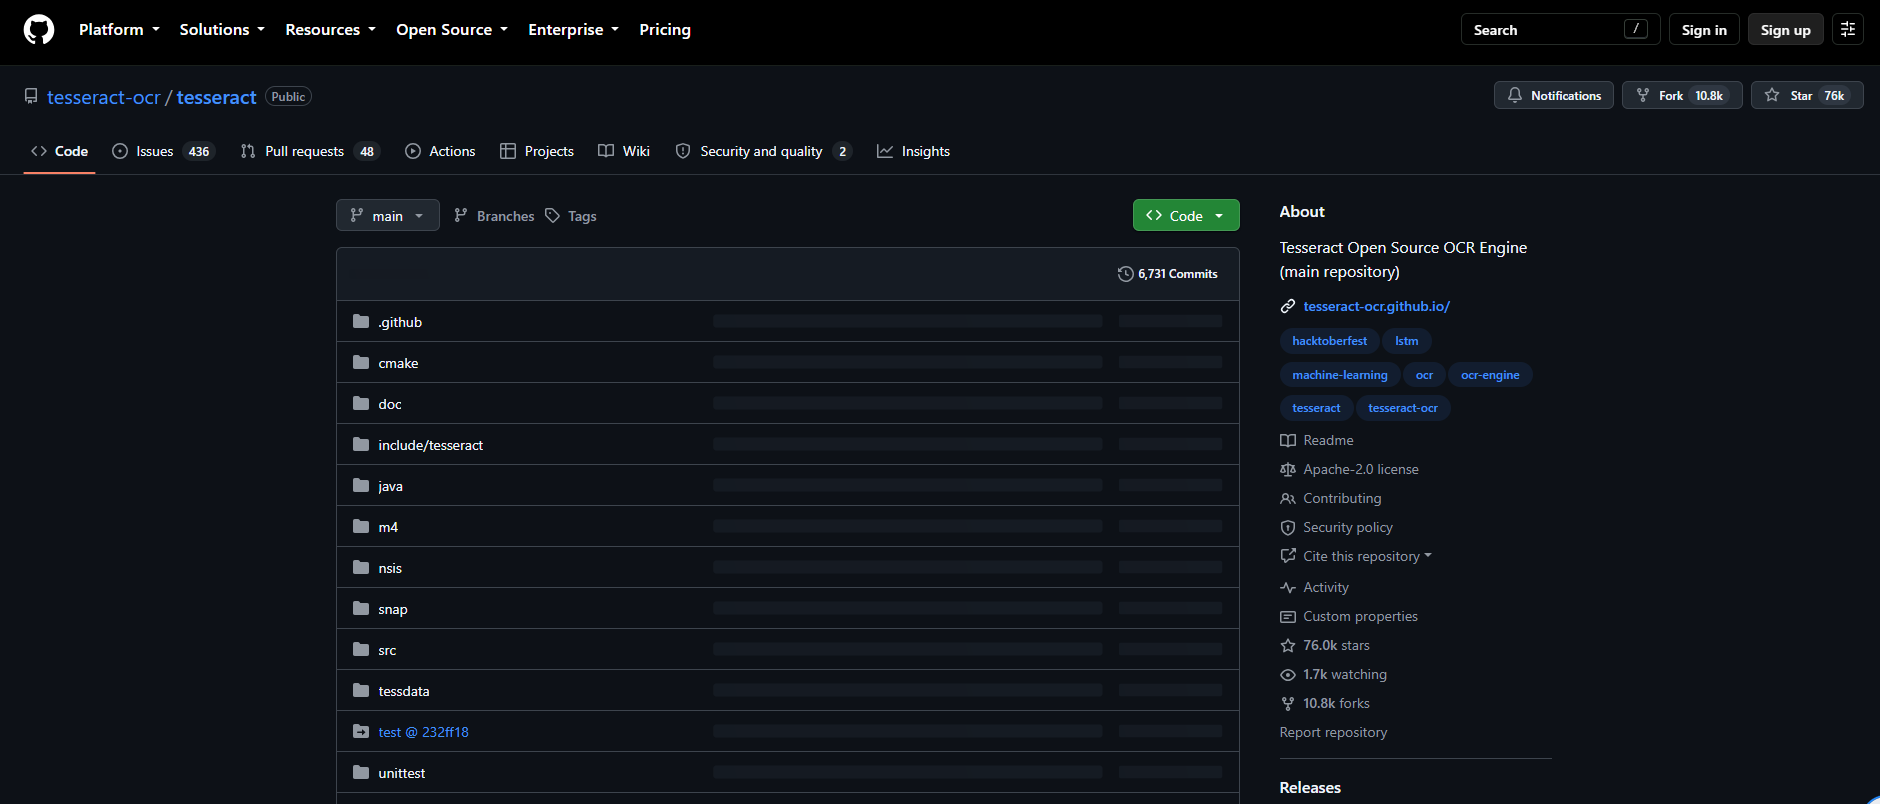View repository Tags
The image size is (1880, 804).
(571, 216)
